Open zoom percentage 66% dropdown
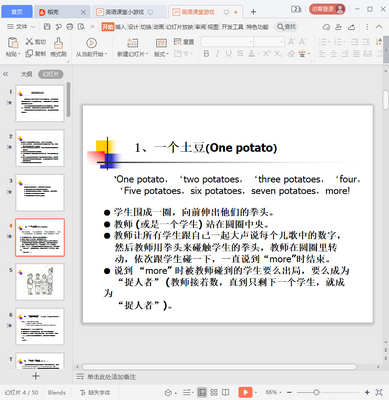Image resolution: width=389 pixels, height=400 pixels. 274,392
